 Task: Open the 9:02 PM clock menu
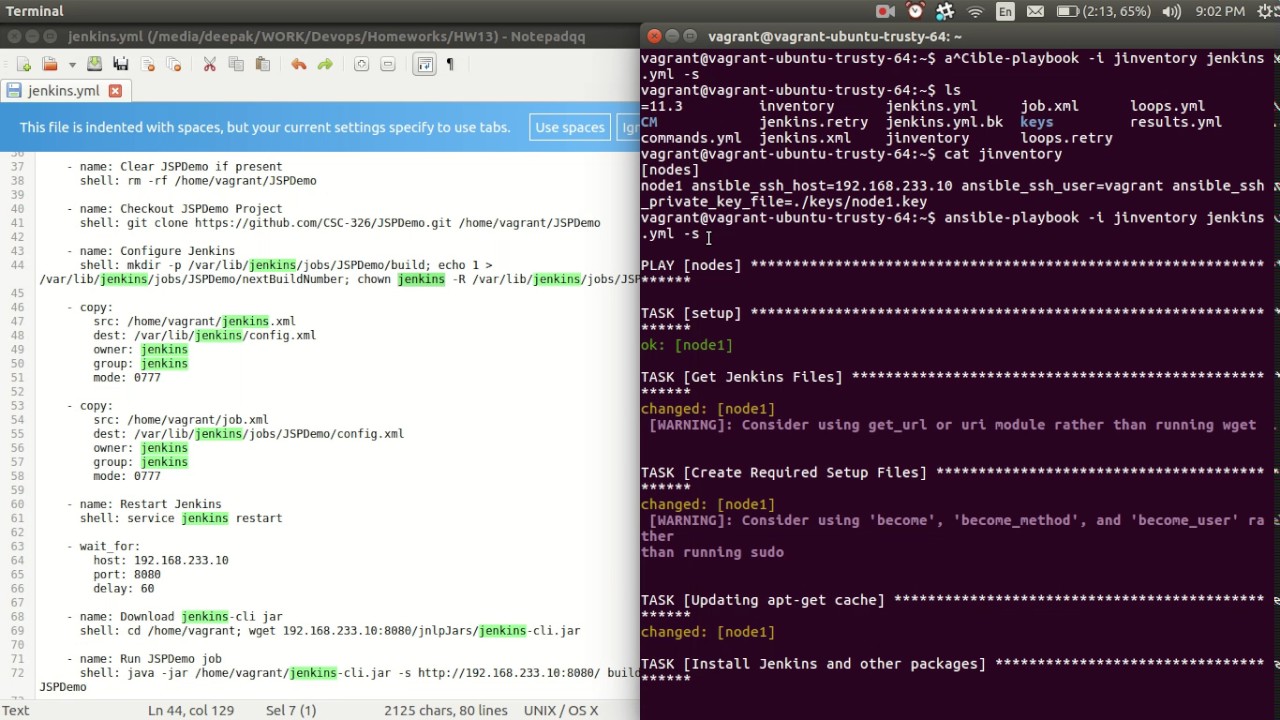coord(1220,11)
